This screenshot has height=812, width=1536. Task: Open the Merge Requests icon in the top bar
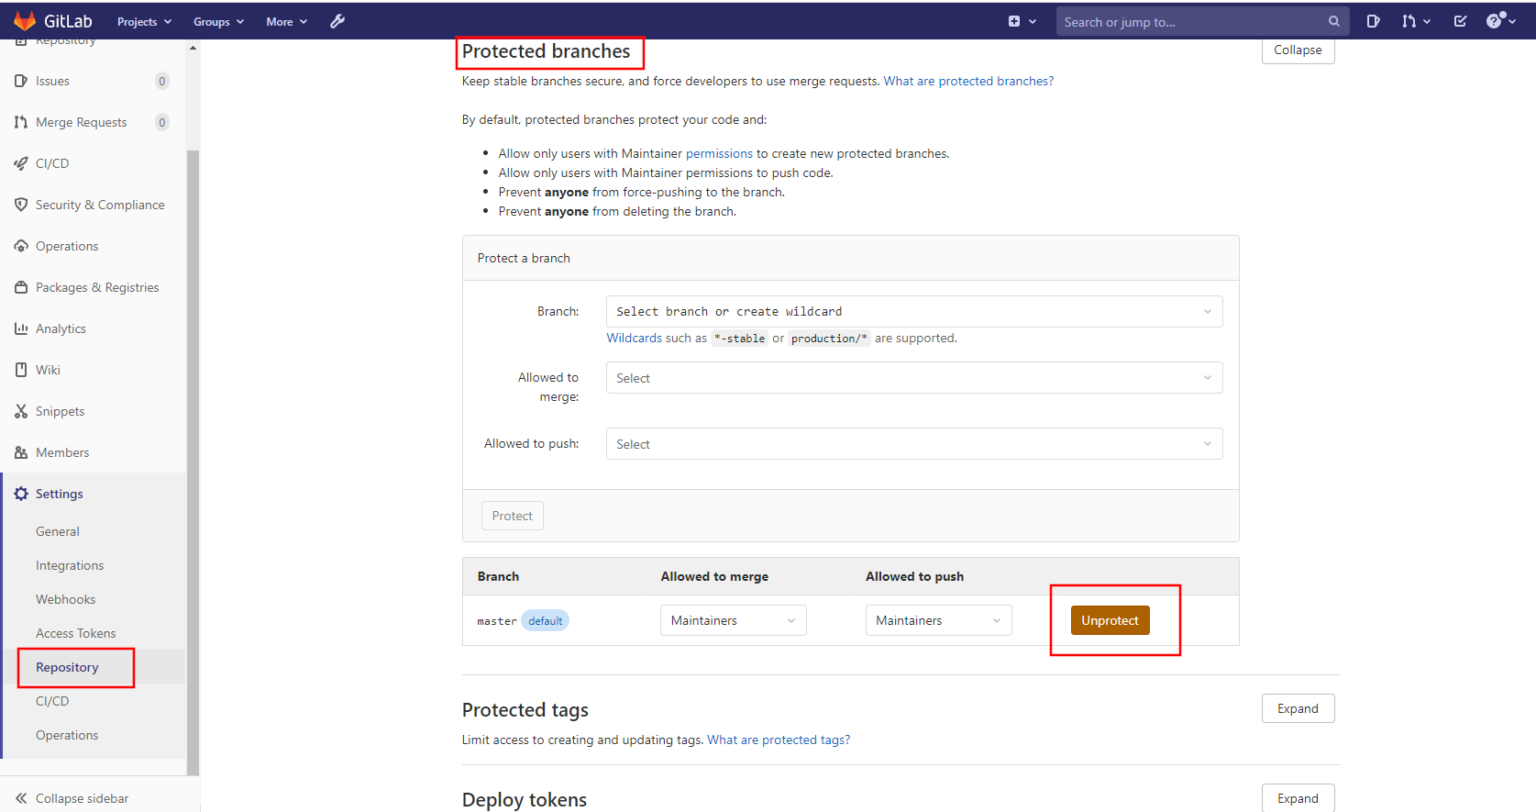1411,20
